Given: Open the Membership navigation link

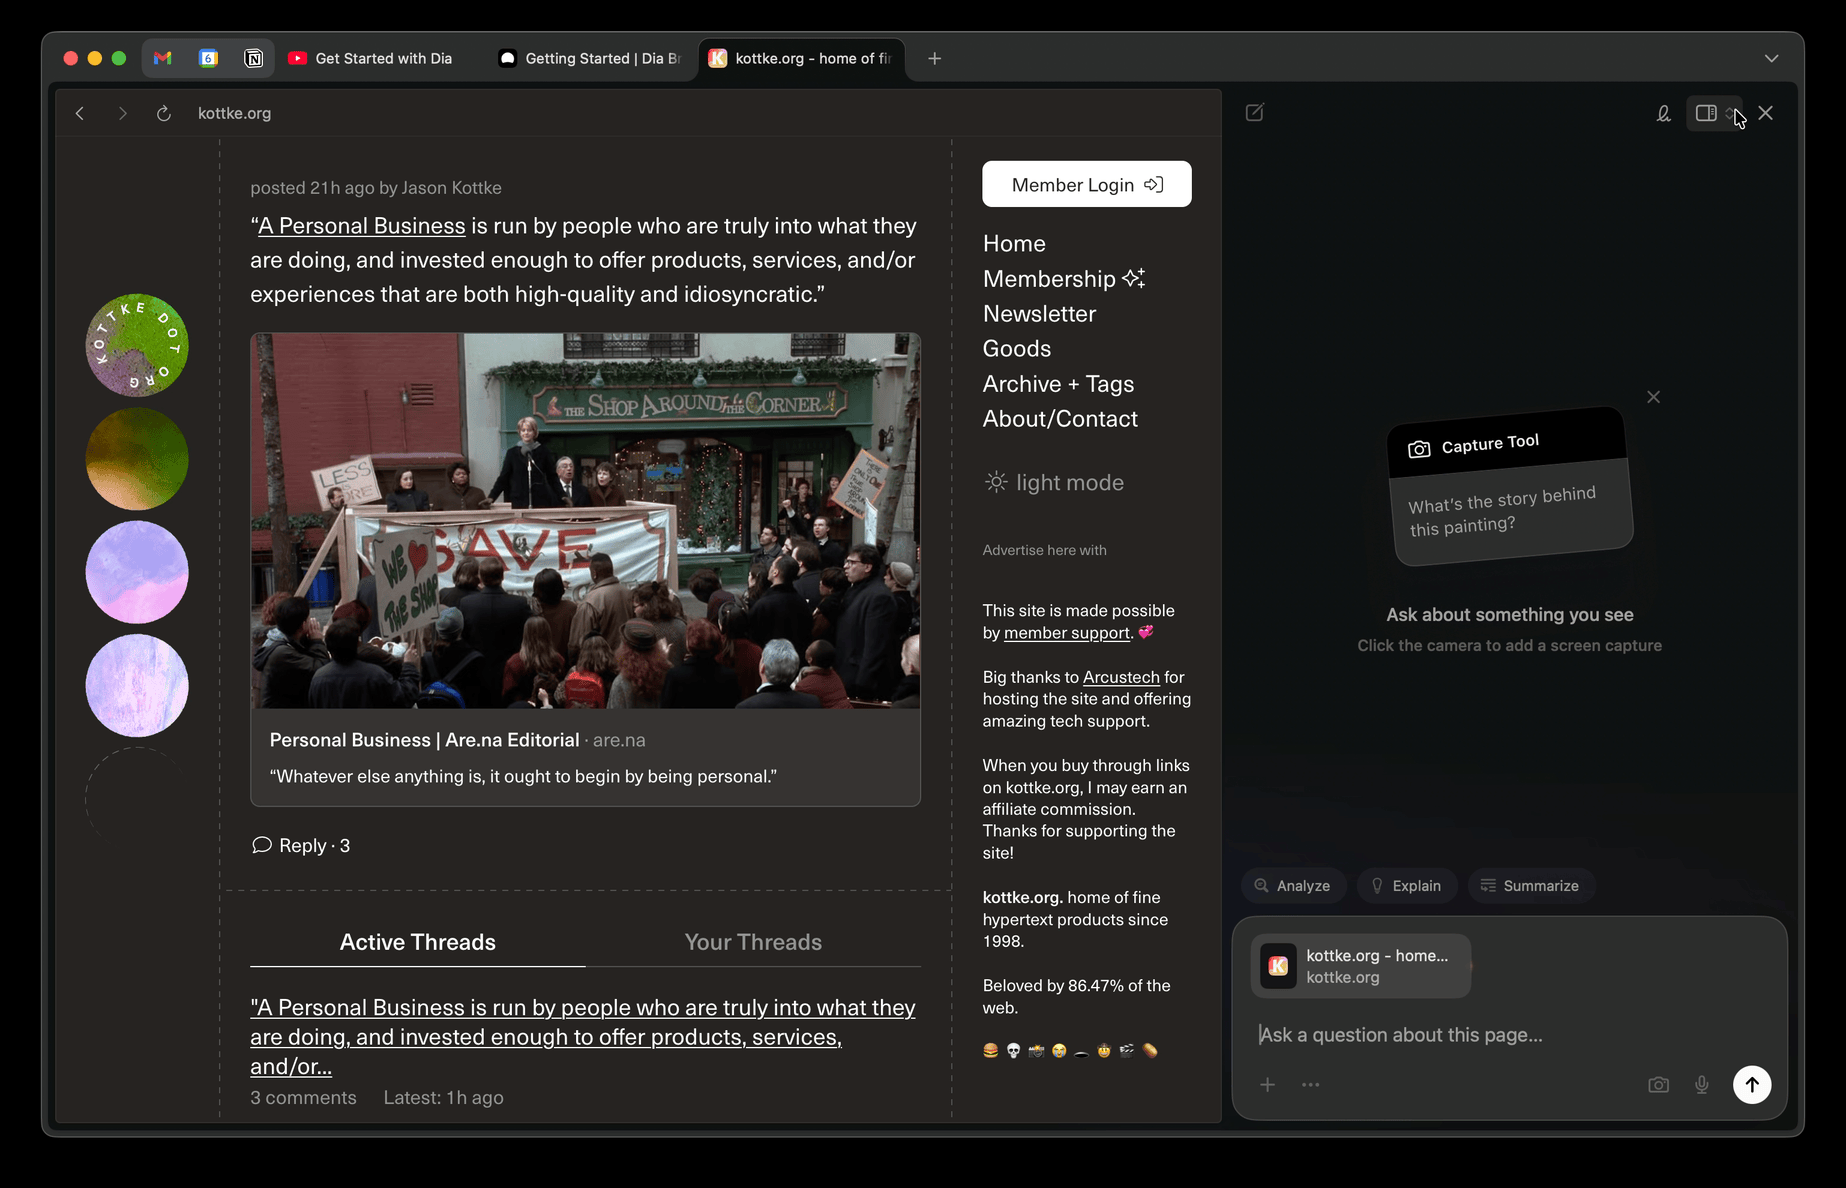Looking at the screenshot, I should (1064, 279).
